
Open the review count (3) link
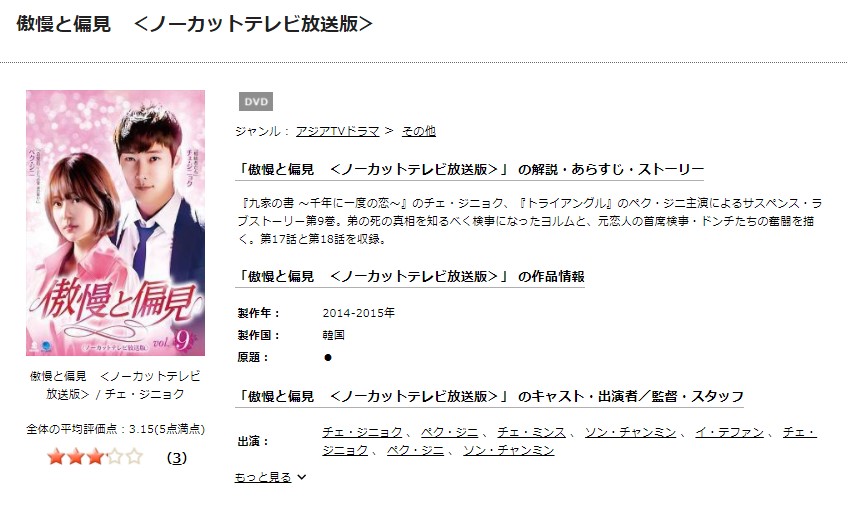click(x=177, y=458)
